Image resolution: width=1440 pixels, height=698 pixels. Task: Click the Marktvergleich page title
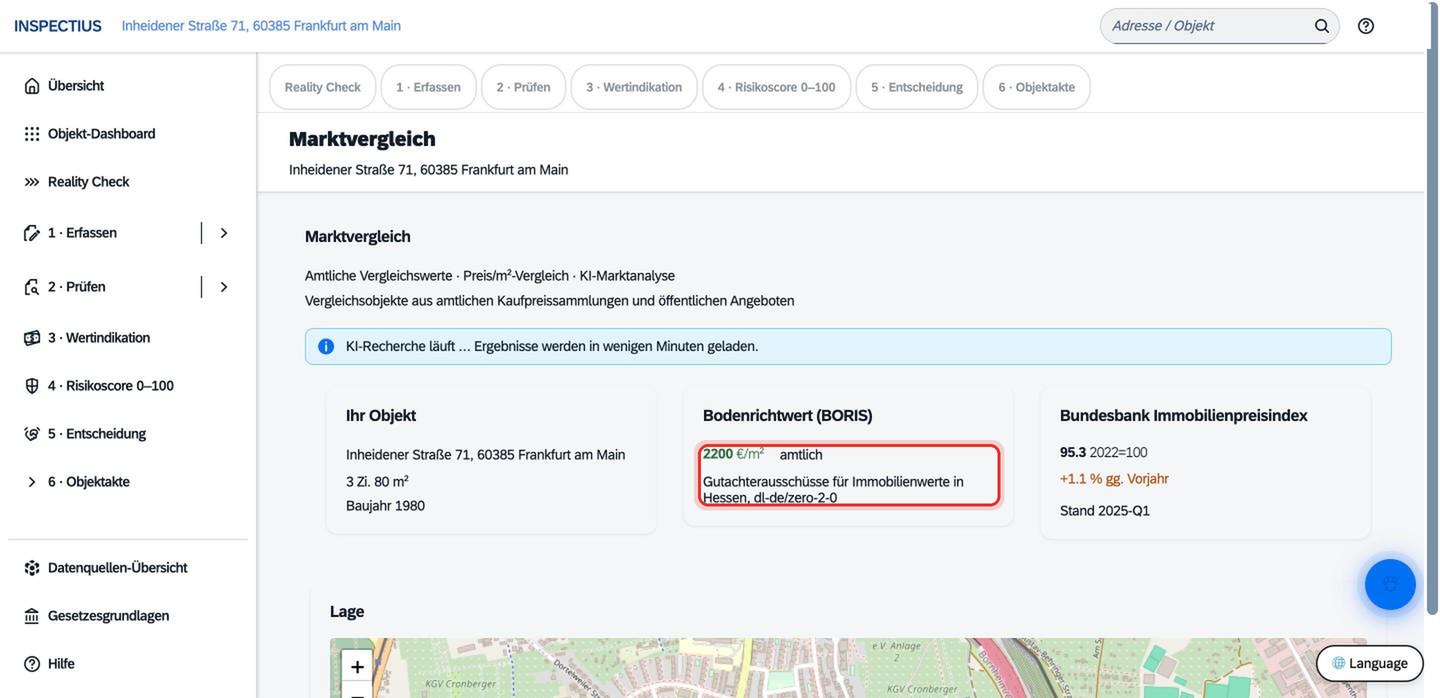click(x=362, y=139)
